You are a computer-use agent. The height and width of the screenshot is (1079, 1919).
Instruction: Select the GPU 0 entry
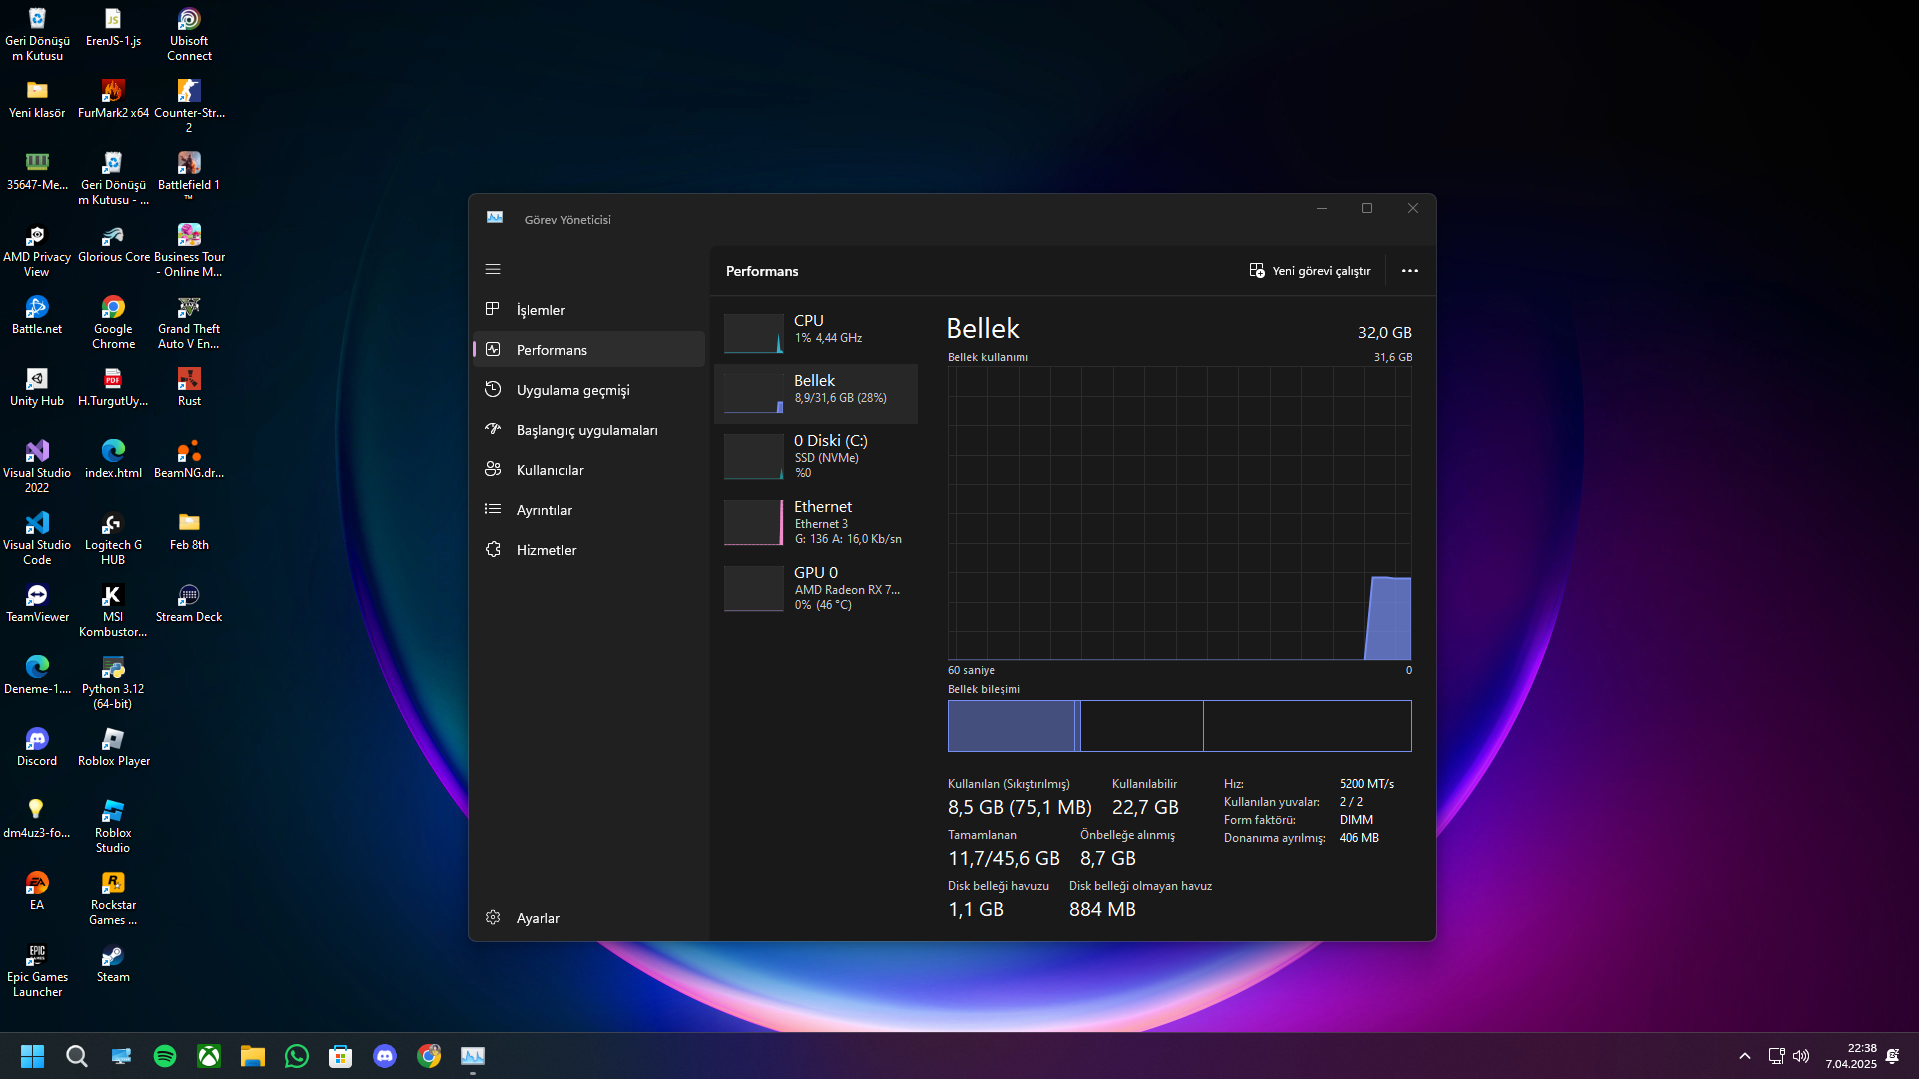[x=816, y=588]
